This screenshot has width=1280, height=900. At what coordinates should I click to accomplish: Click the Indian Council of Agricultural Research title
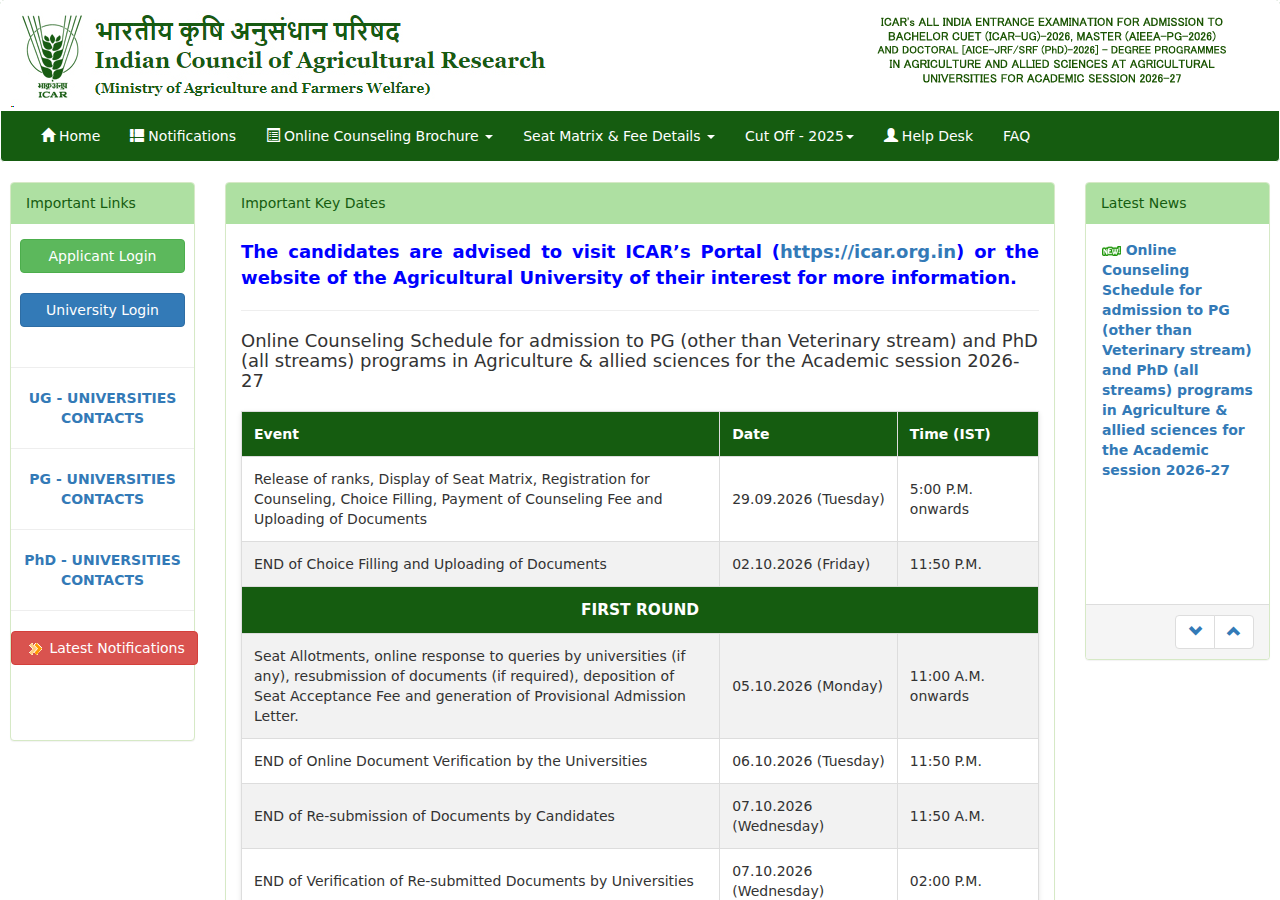pos(320,60)
